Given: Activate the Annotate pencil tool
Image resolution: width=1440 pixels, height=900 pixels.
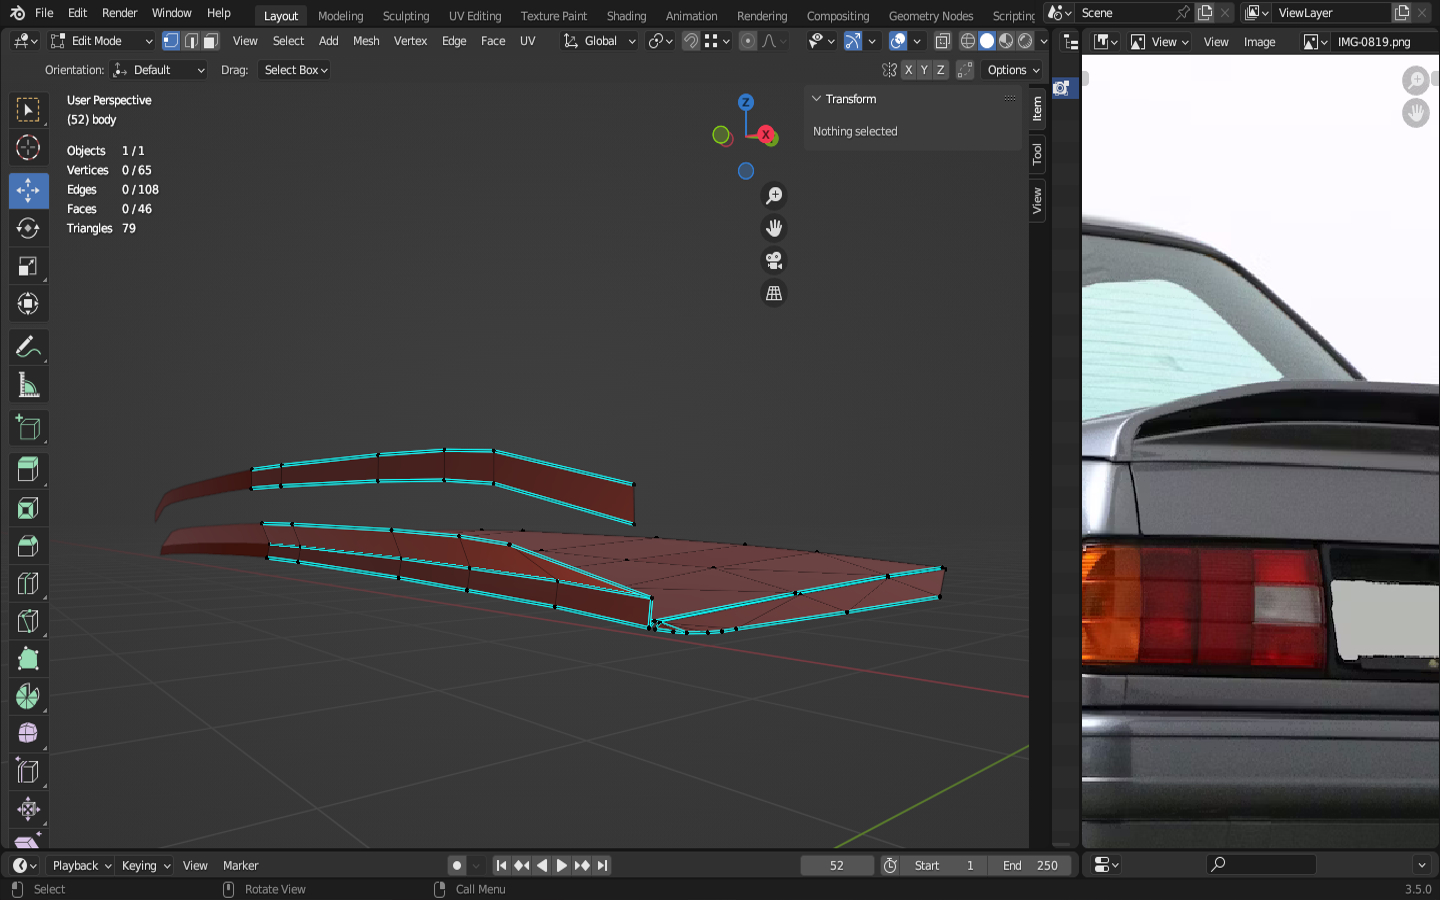Looking at the screenshot, I should tap(28, 347).
